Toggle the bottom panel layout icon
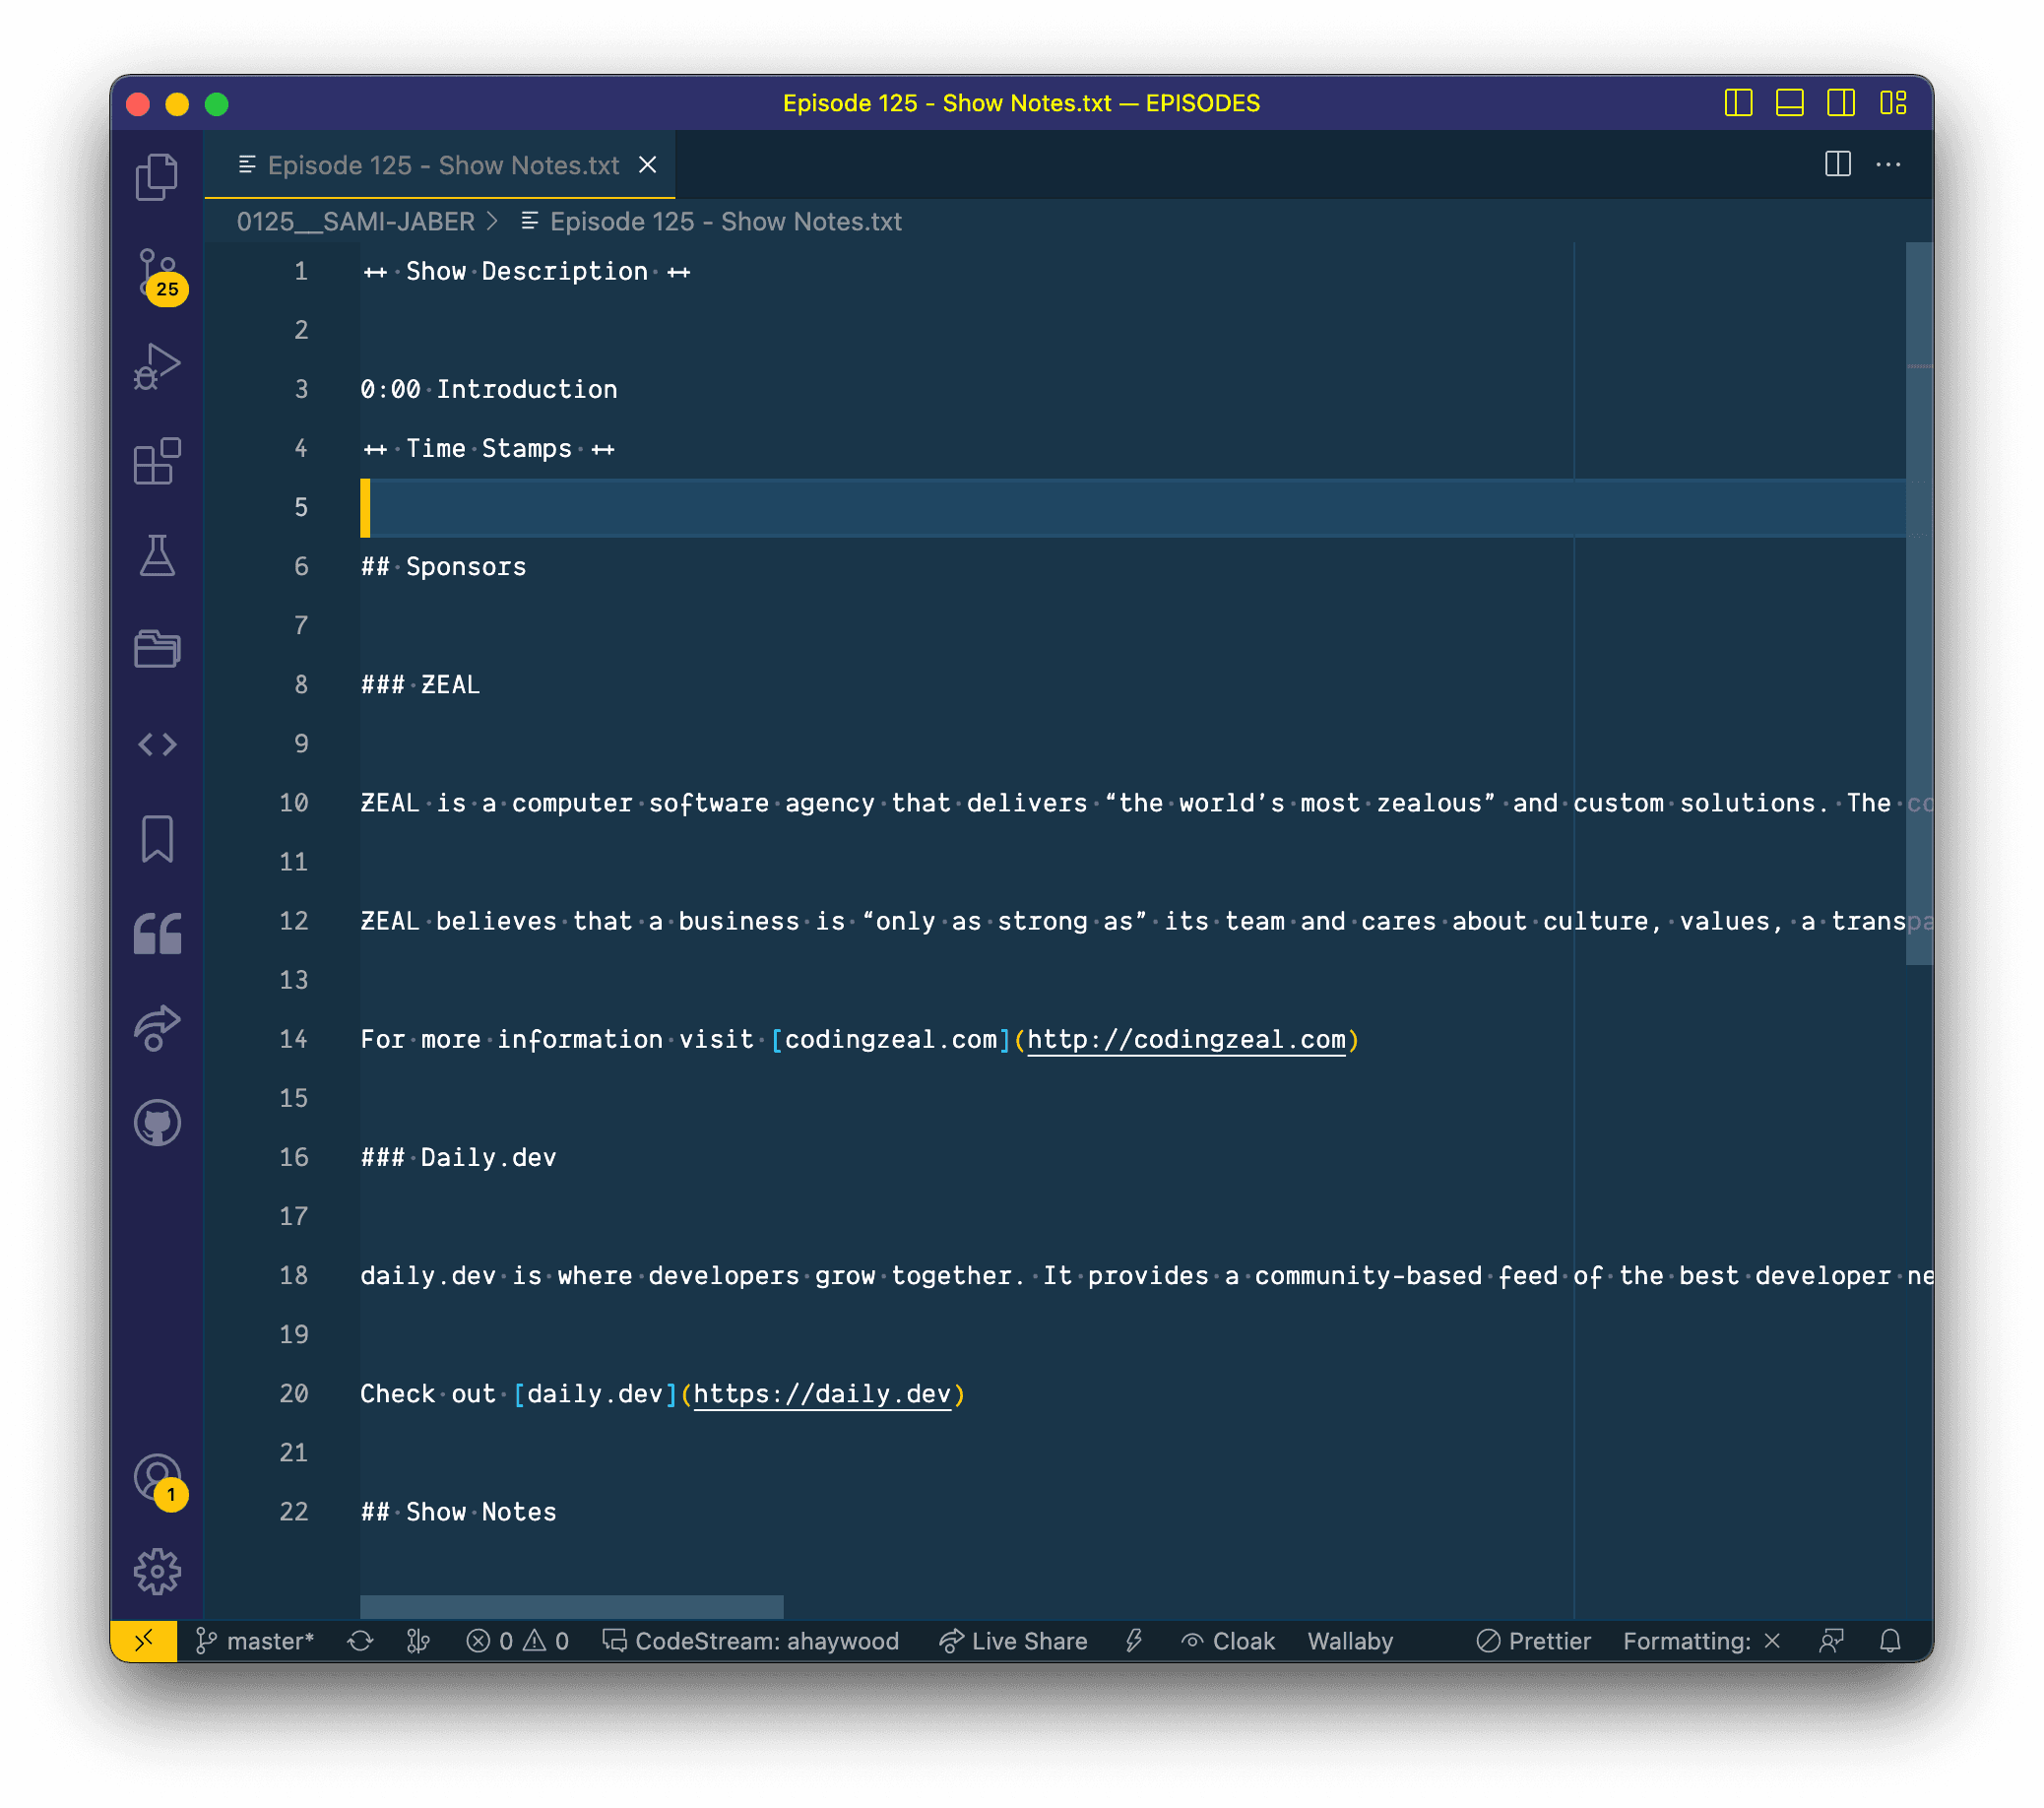Viewport: 2044px width, 1808px height. point(1790,103)
